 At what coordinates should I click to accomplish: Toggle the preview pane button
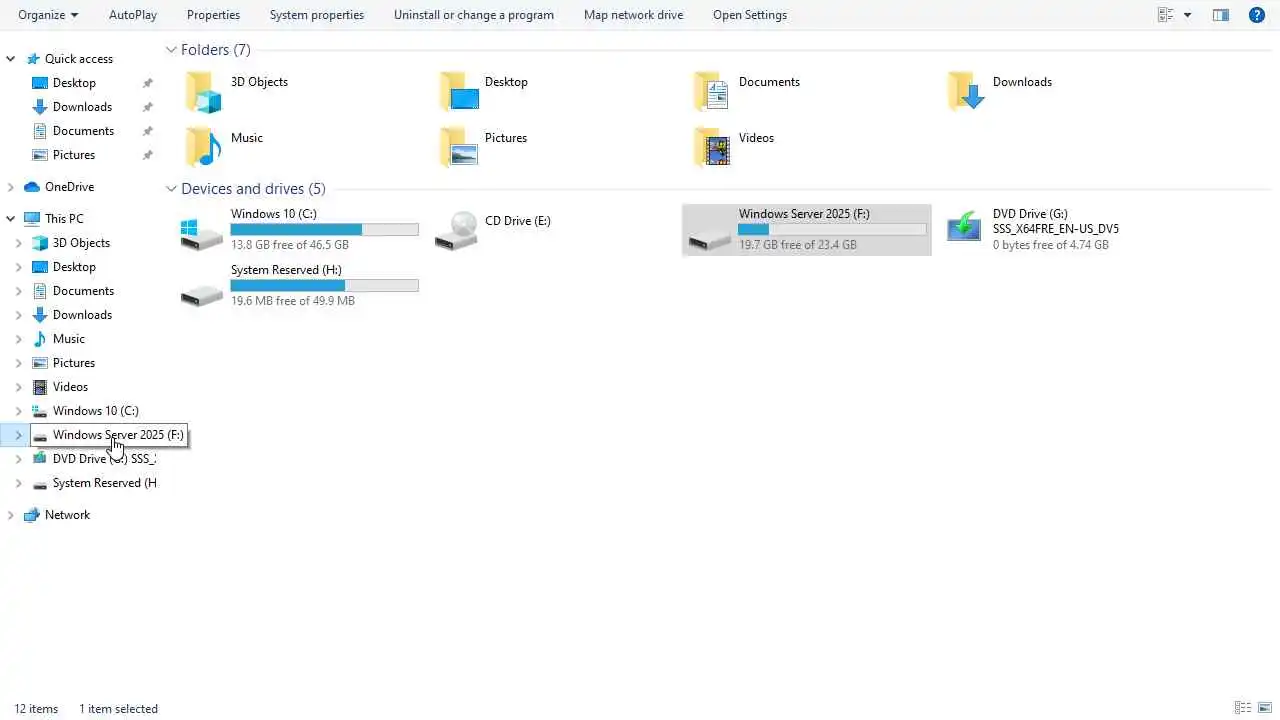1221,15
